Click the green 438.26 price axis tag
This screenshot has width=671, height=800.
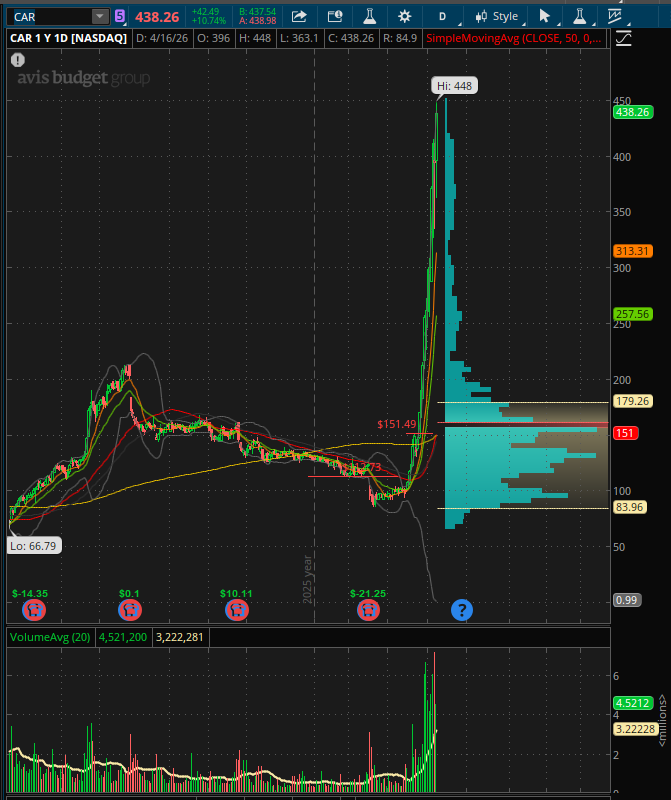pos(633,112)
